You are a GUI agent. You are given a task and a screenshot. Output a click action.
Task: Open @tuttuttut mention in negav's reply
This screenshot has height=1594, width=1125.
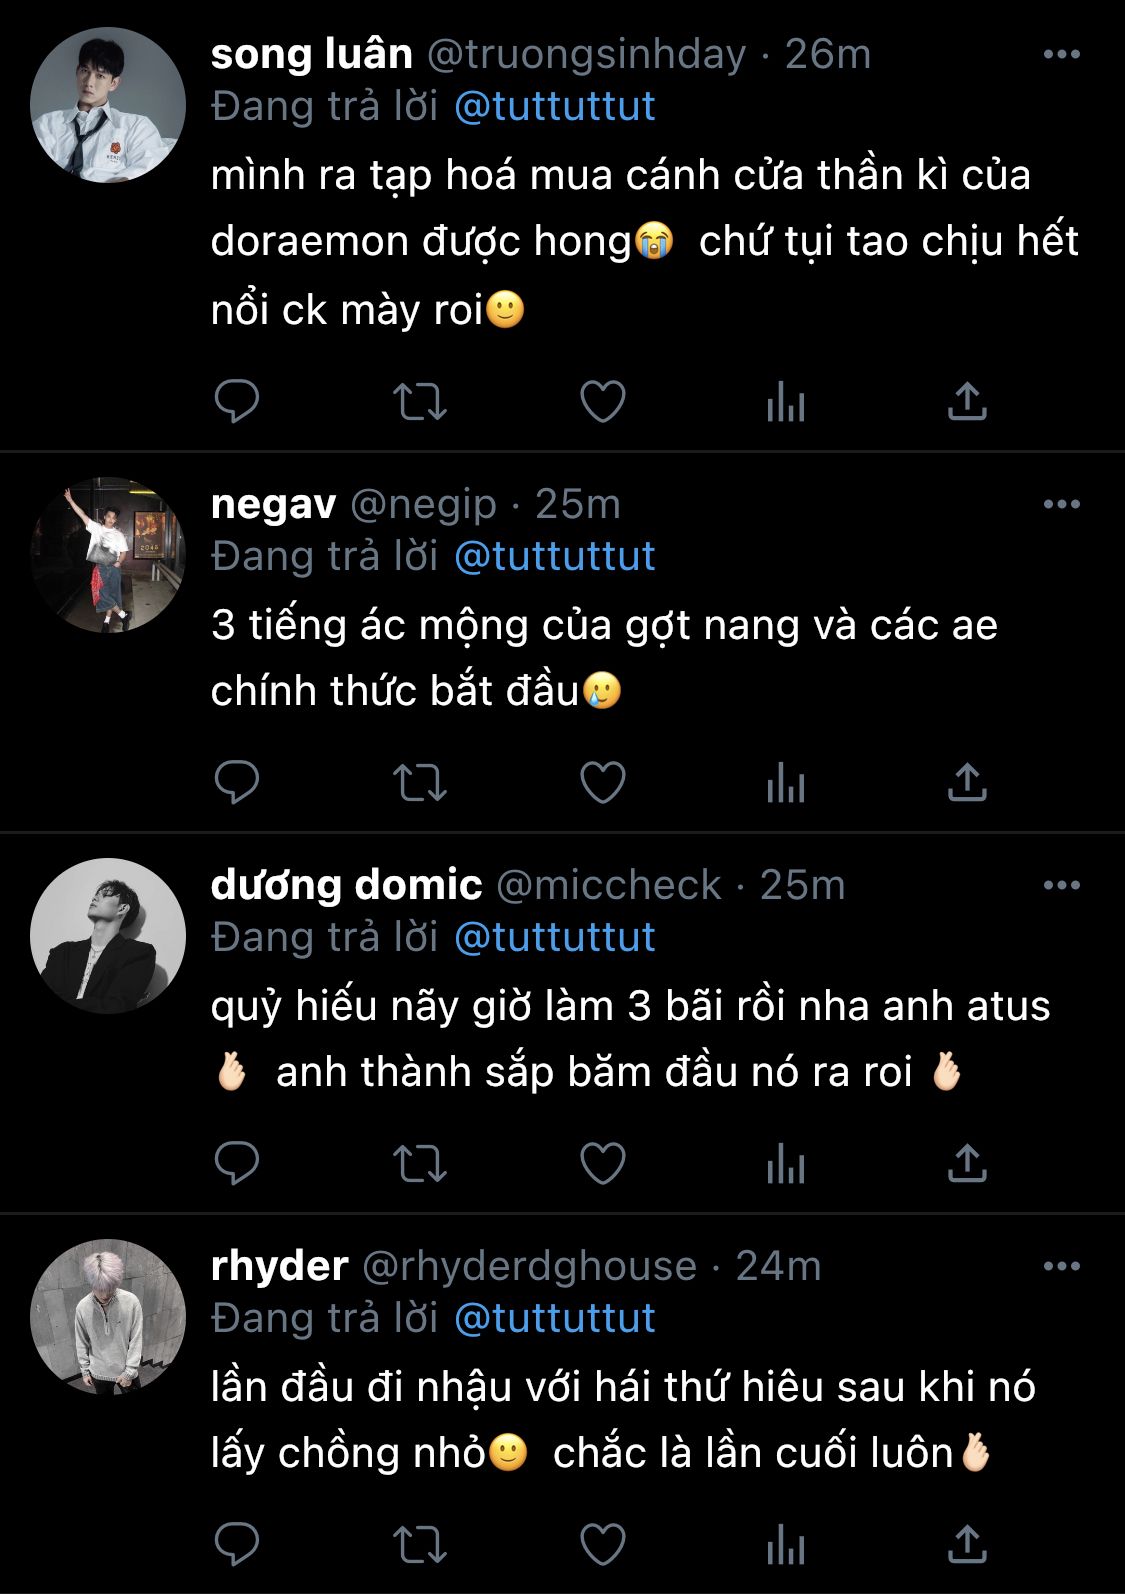[x=554, y=556]
